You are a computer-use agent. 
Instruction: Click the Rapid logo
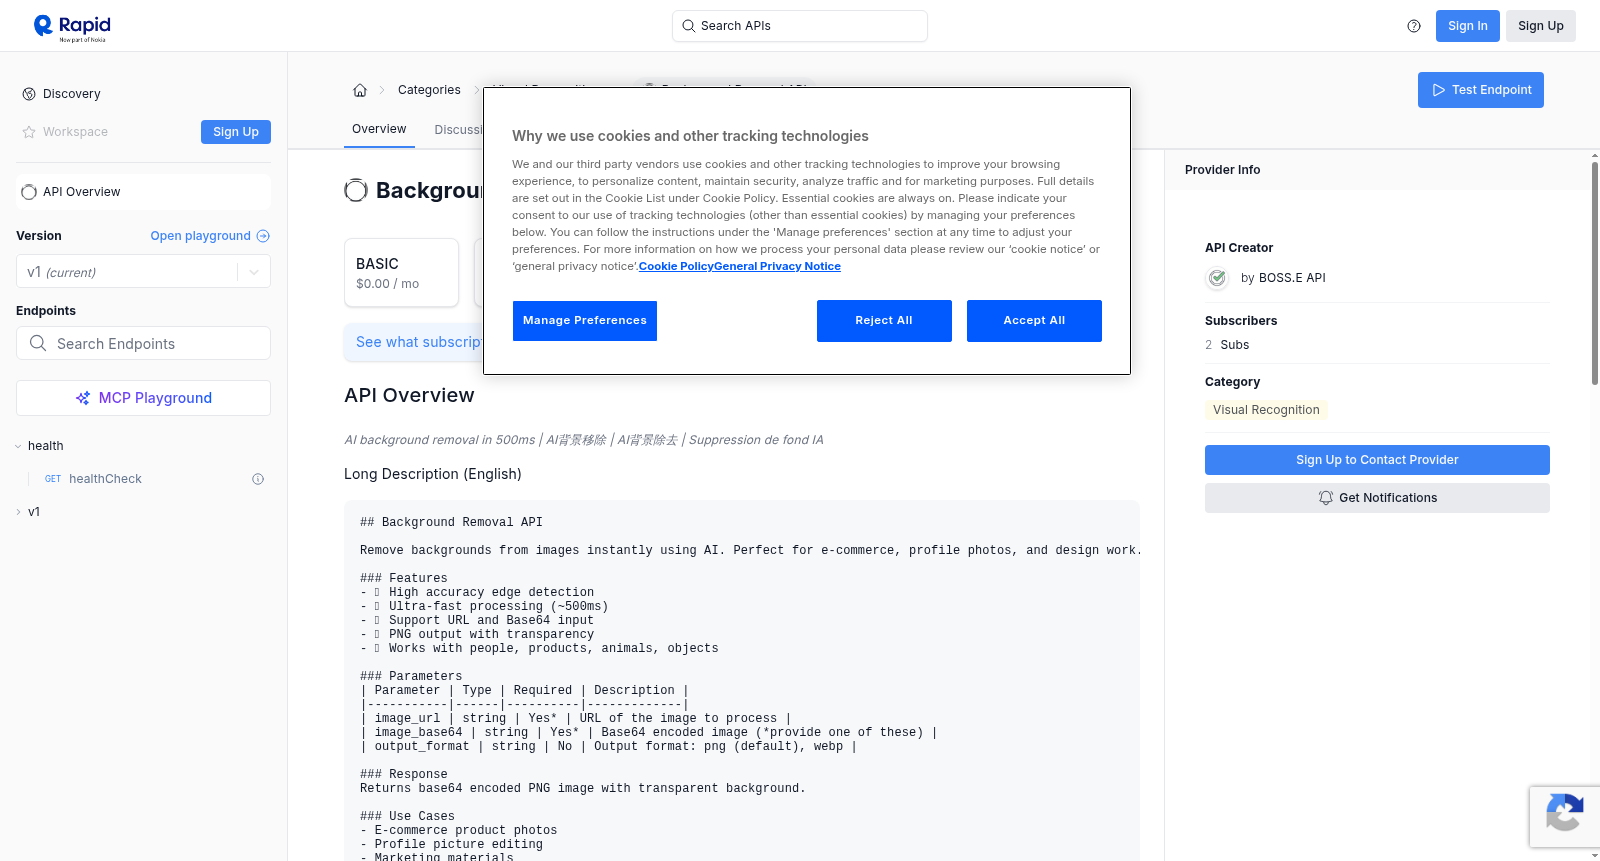point(72,27)
